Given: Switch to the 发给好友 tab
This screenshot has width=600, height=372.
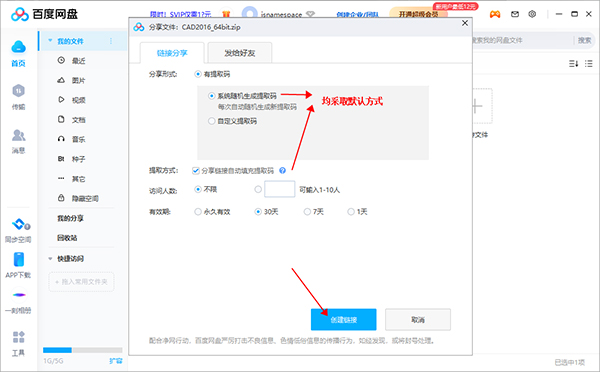Looking at the screenshot, I should pyautogui.click(x=240, y=53).
